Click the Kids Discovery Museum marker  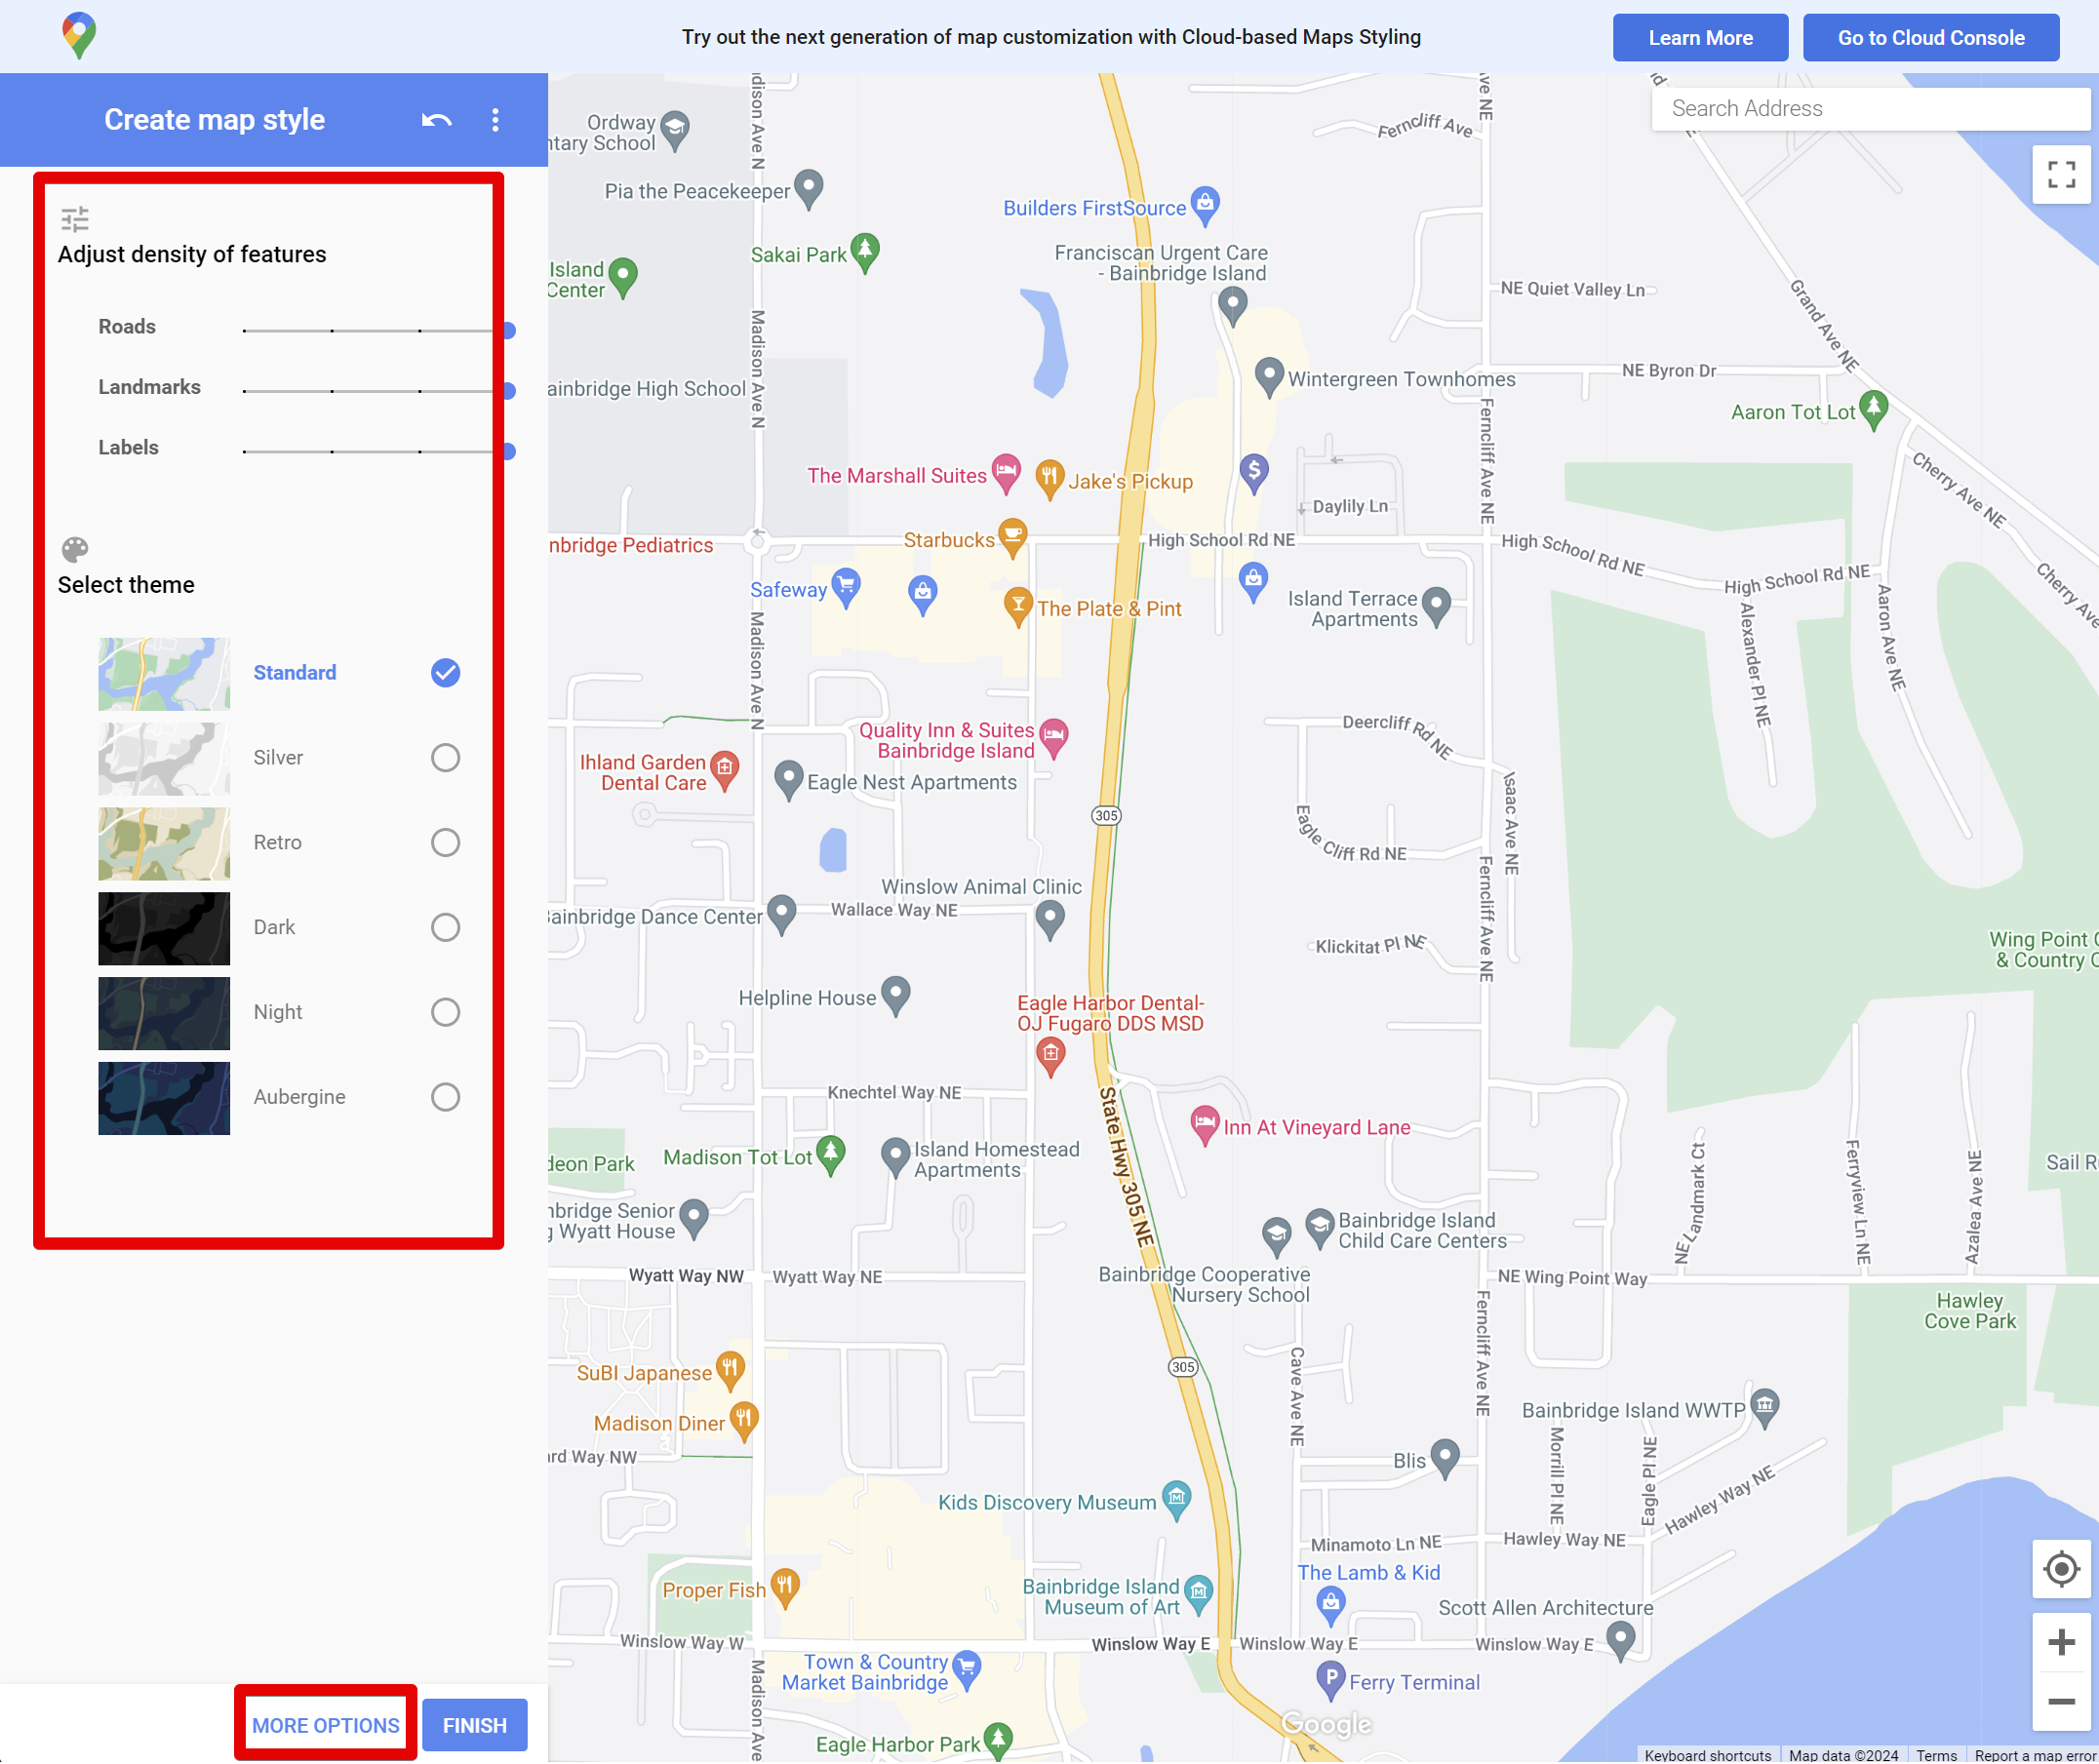(1177, 1501)
